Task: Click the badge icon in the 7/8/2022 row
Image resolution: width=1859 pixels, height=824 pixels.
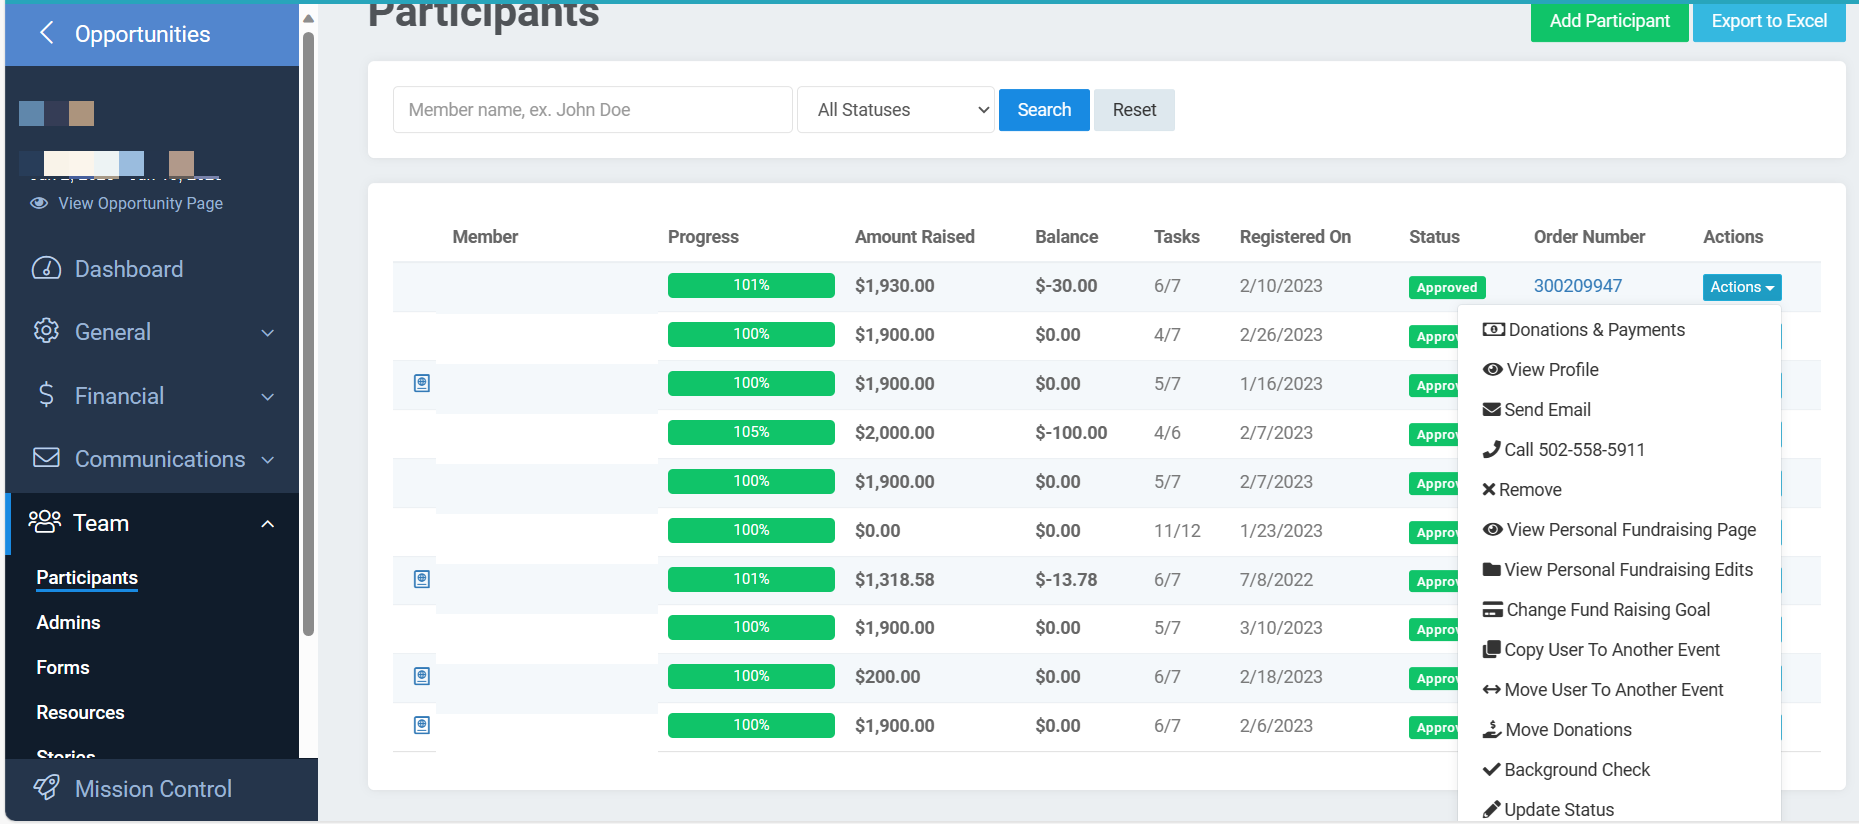Action: point(422,579)
